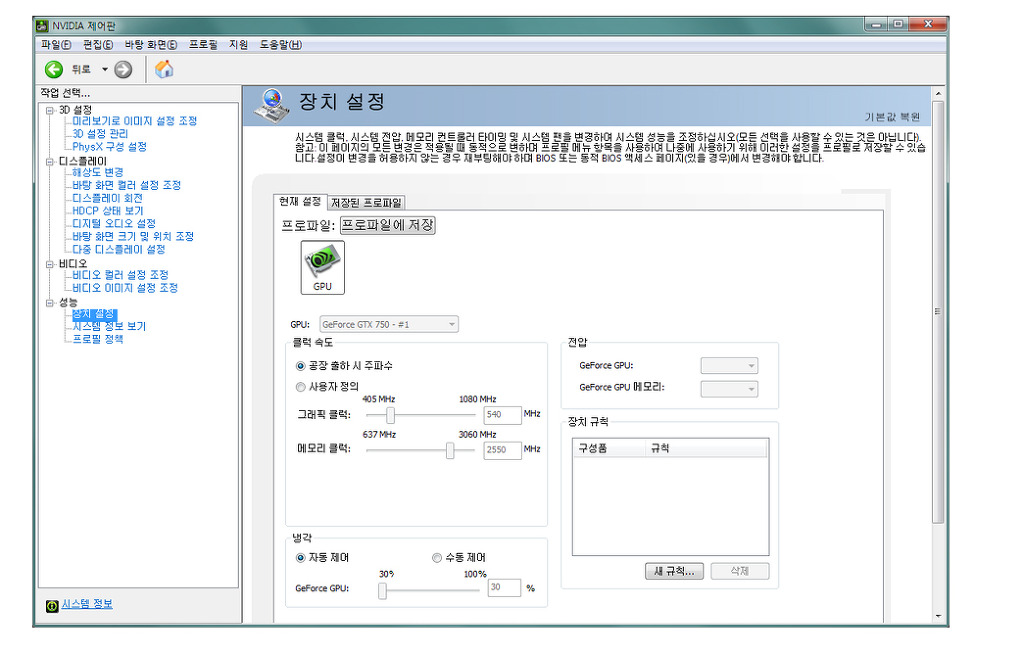The image size is (1024, 655).
Task: Open 바탕 화면 크기 및 위치 조정 page
Action: 133,236
